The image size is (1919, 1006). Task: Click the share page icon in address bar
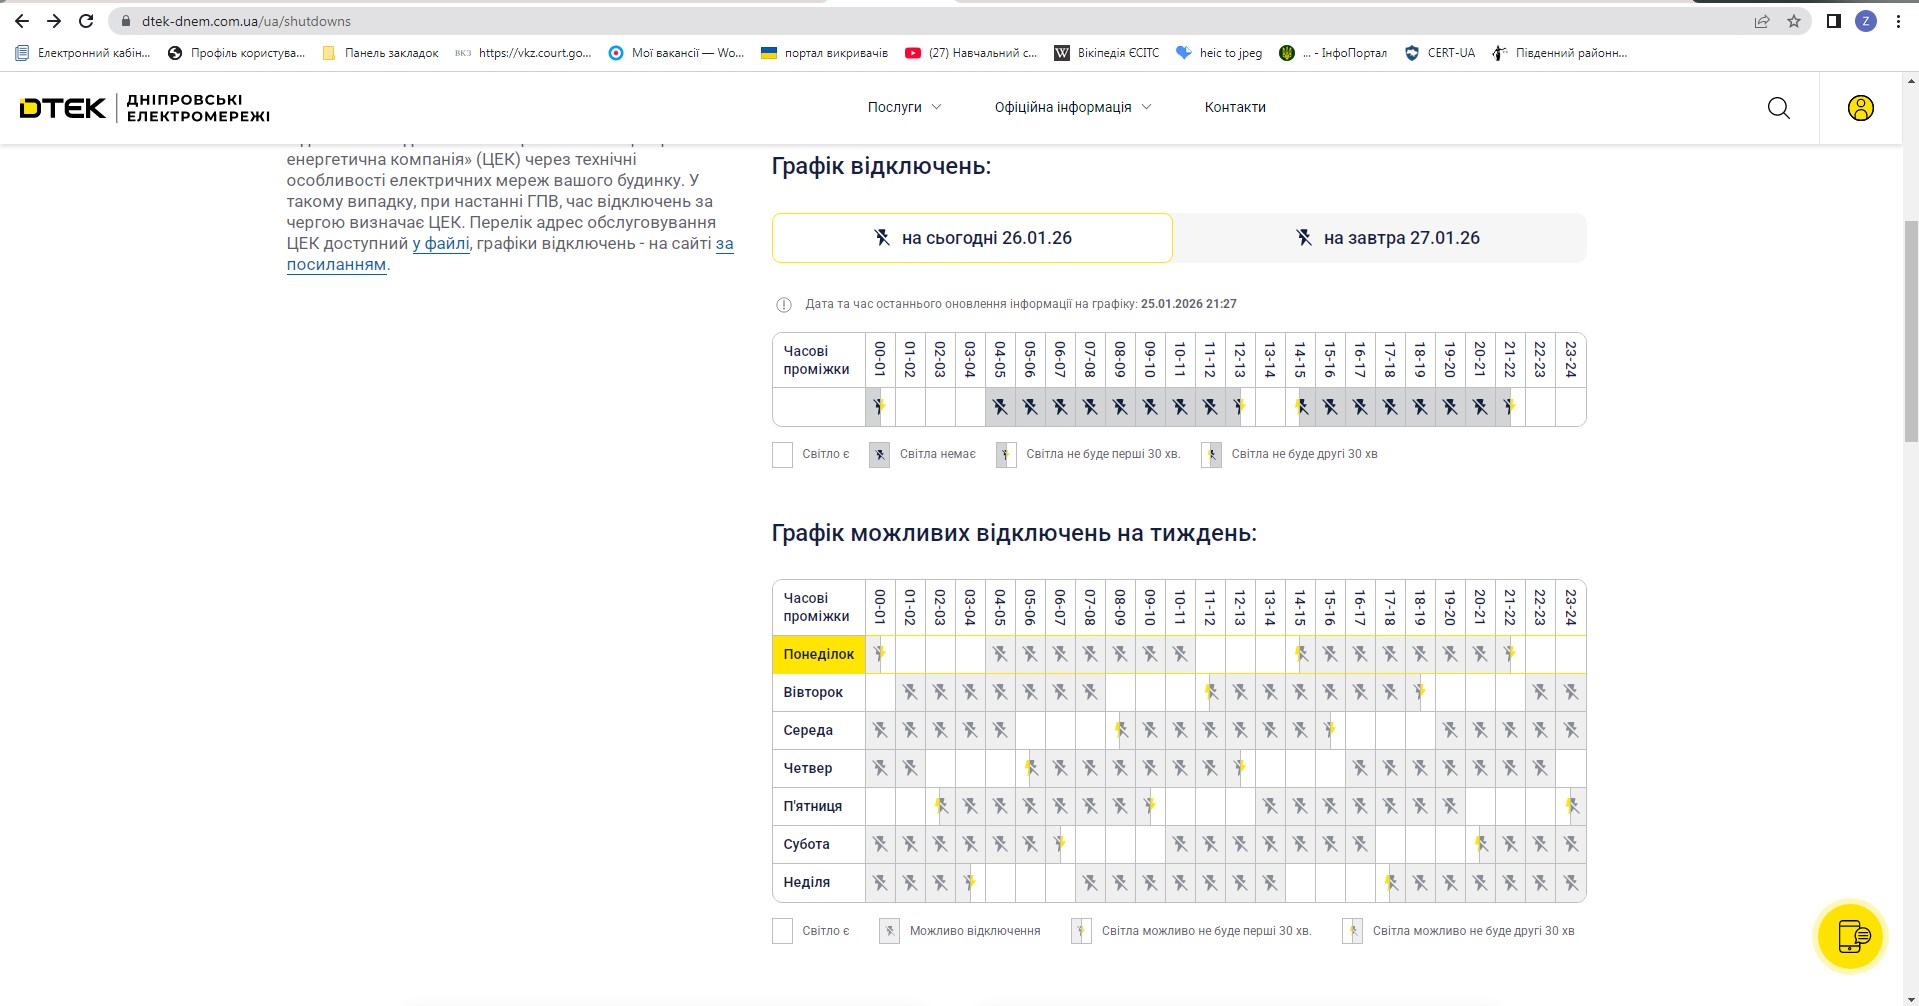click(x=1762, y=21)
